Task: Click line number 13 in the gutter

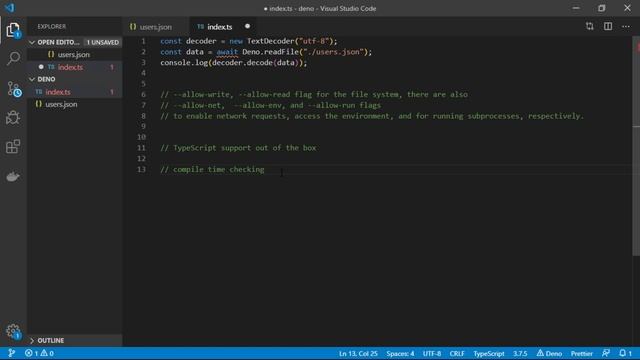Action: tap(141, 169)
